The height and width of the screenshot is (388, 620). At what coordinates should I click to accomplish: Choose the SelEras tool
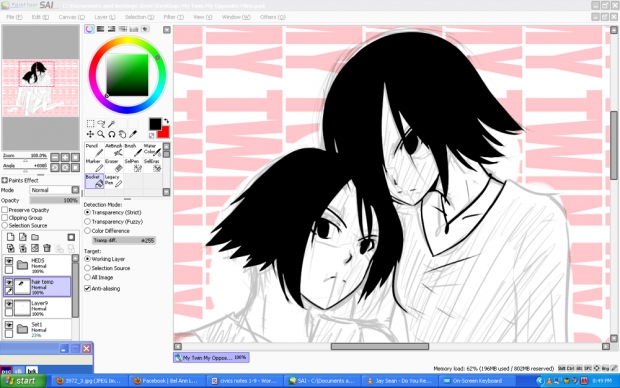pos(152,165)
